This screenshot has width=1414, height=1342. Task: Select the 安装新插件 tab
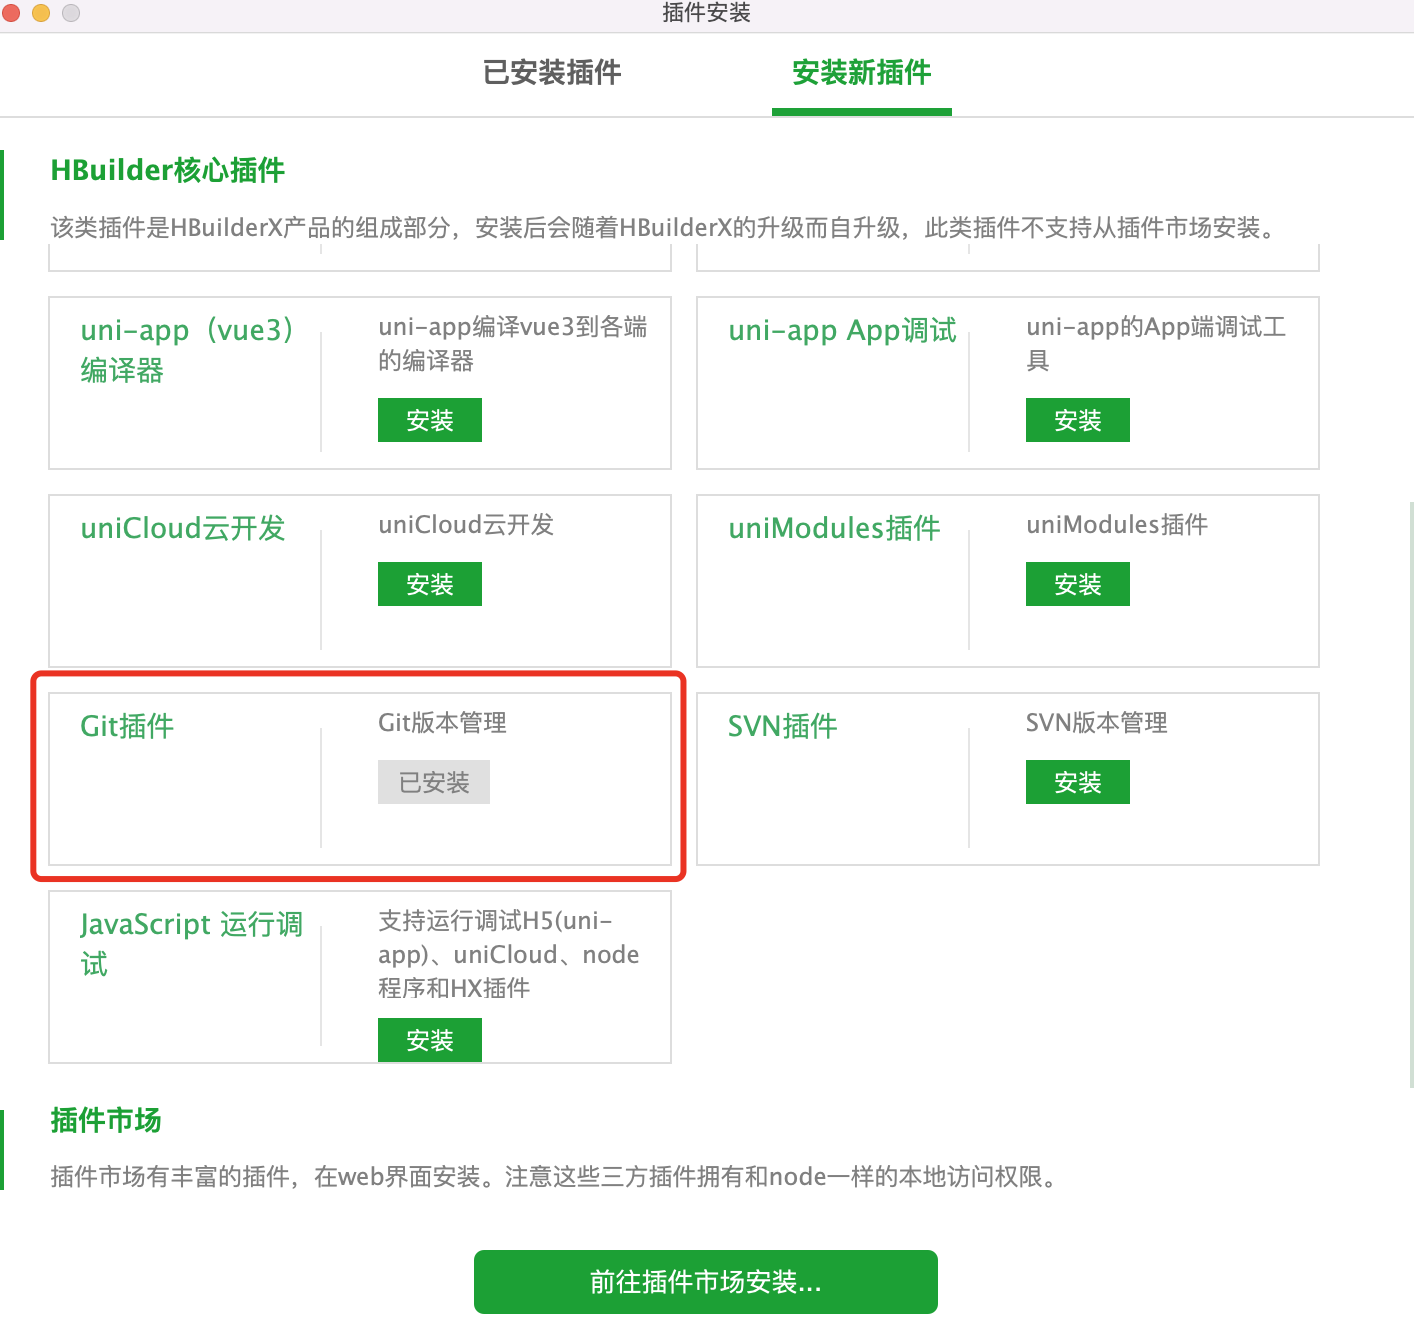[x=861, y=72]
